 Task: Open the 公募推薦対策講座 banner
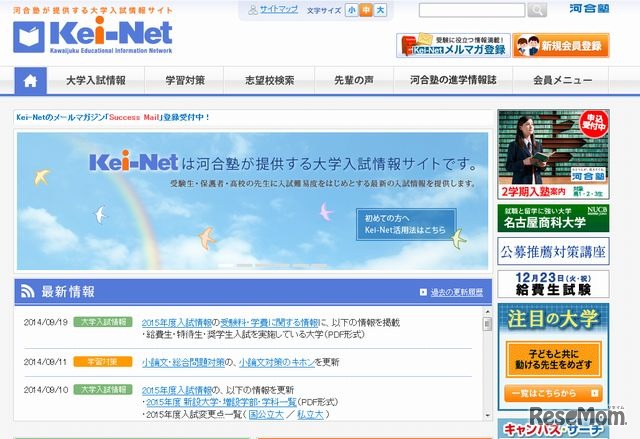point(553,251)
